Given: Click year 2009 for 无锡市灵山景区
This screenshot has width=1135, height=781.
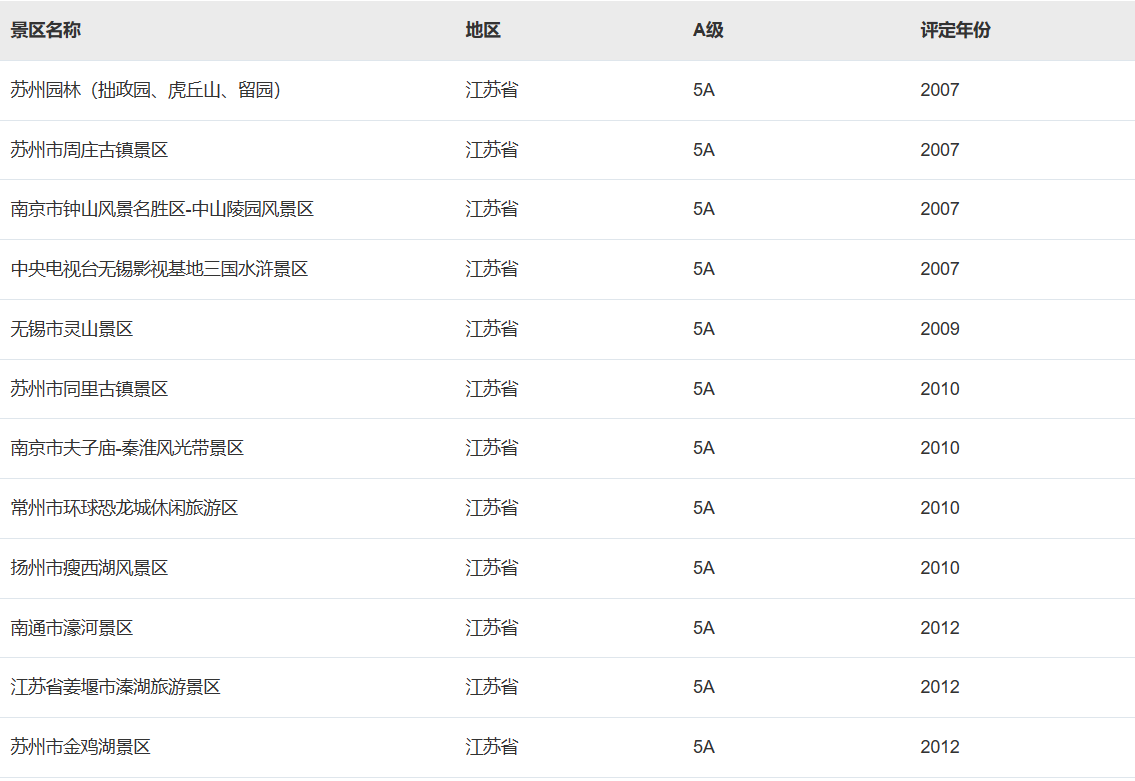Looking at the screenshot, I should point(940,329).
